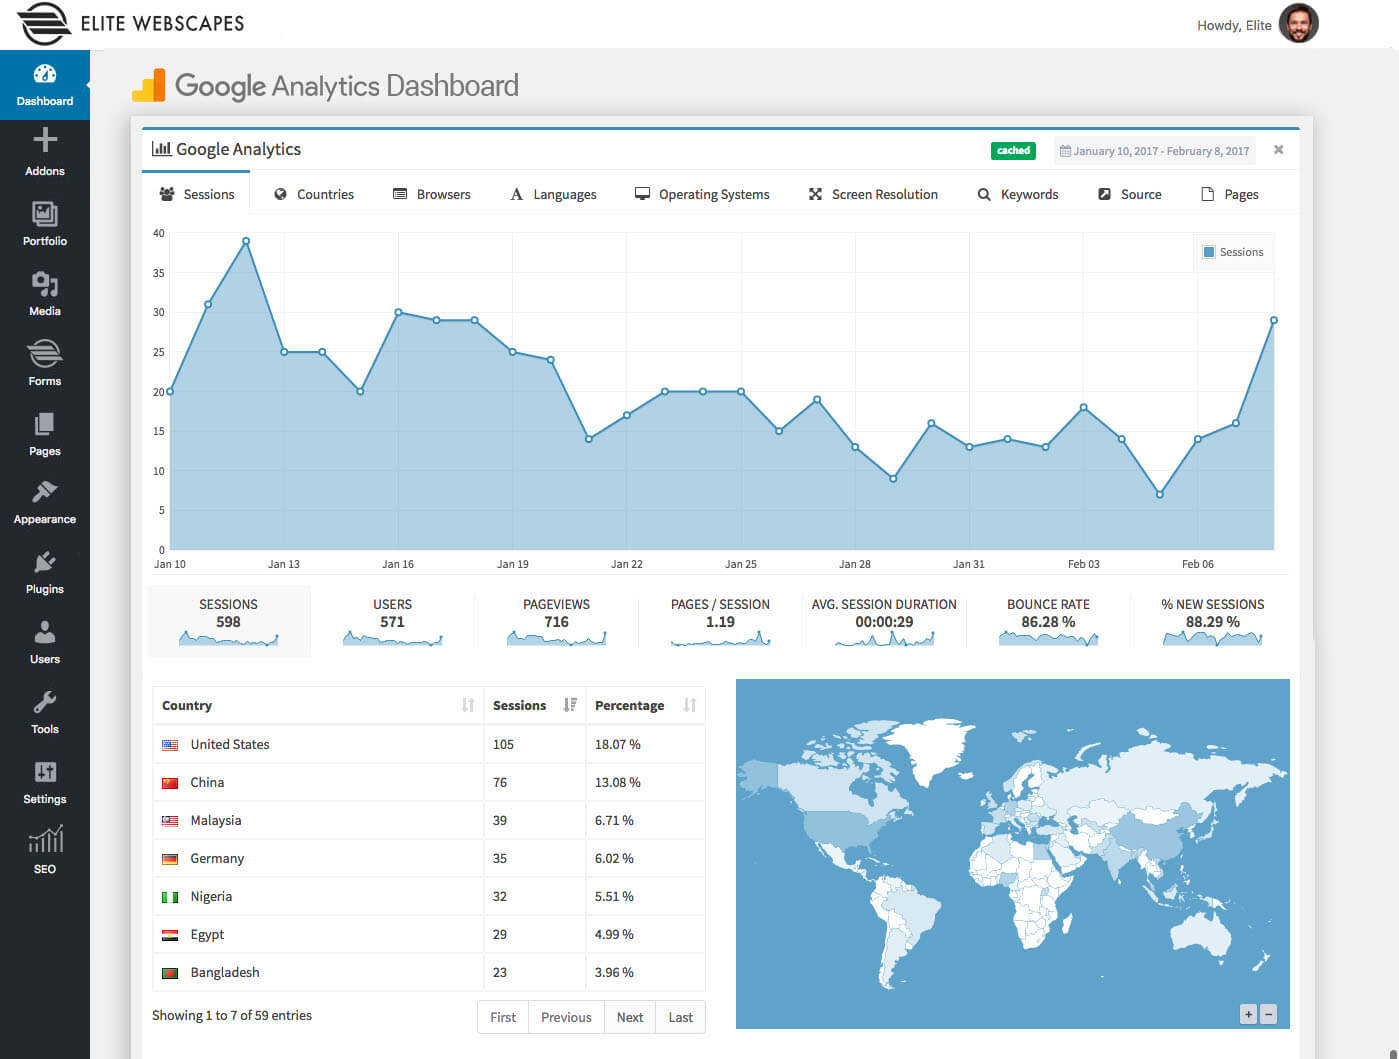Image resolution: width=1399 pixels, height=1059 pixels.
Task: Go to Last page of table
Action: tap(681, 1017)
